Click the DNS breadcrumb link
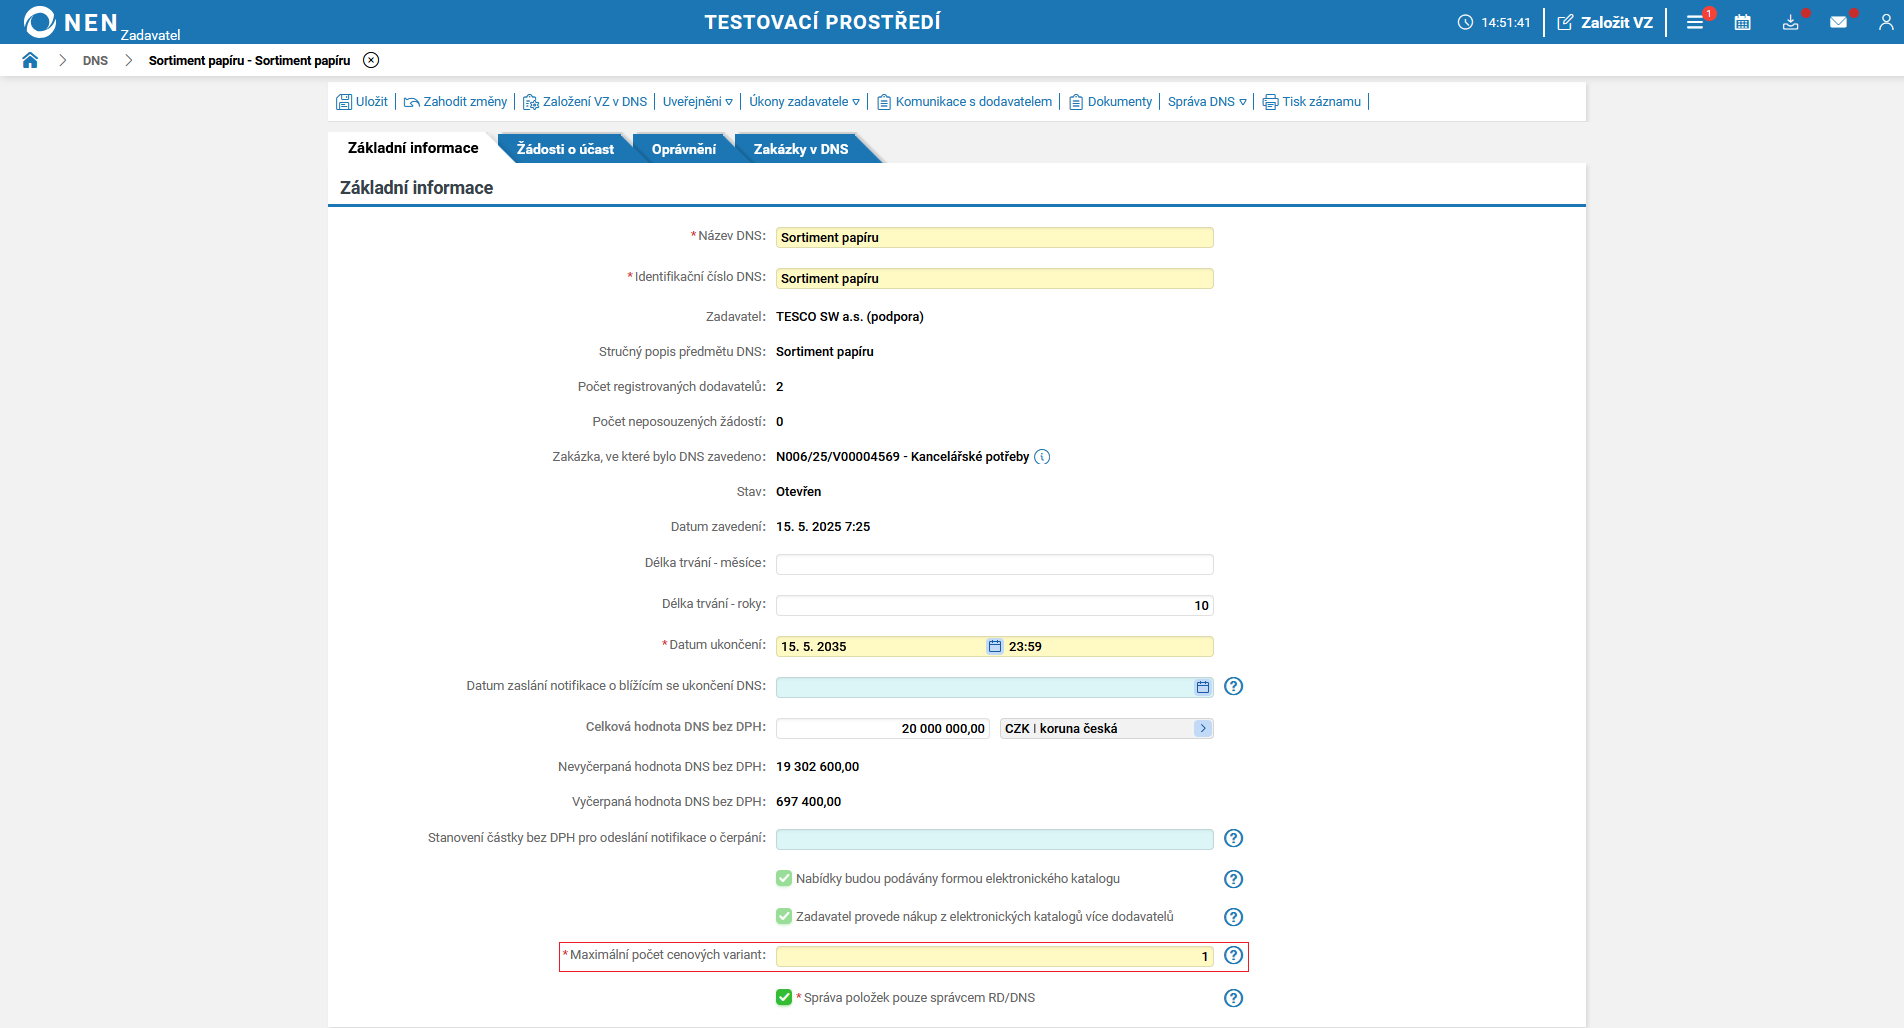The image size is (1904, 1028). pos(95,60)
